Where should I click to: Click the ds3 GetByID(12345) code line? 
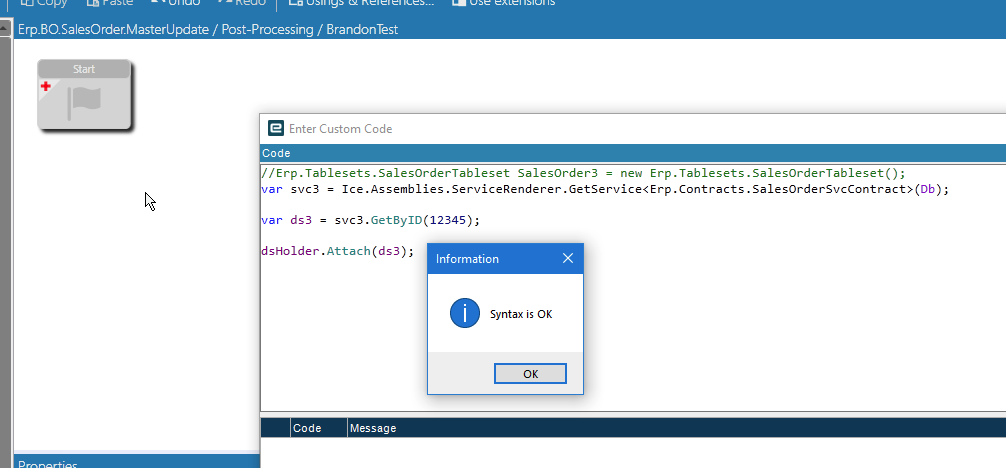(370, 220)
